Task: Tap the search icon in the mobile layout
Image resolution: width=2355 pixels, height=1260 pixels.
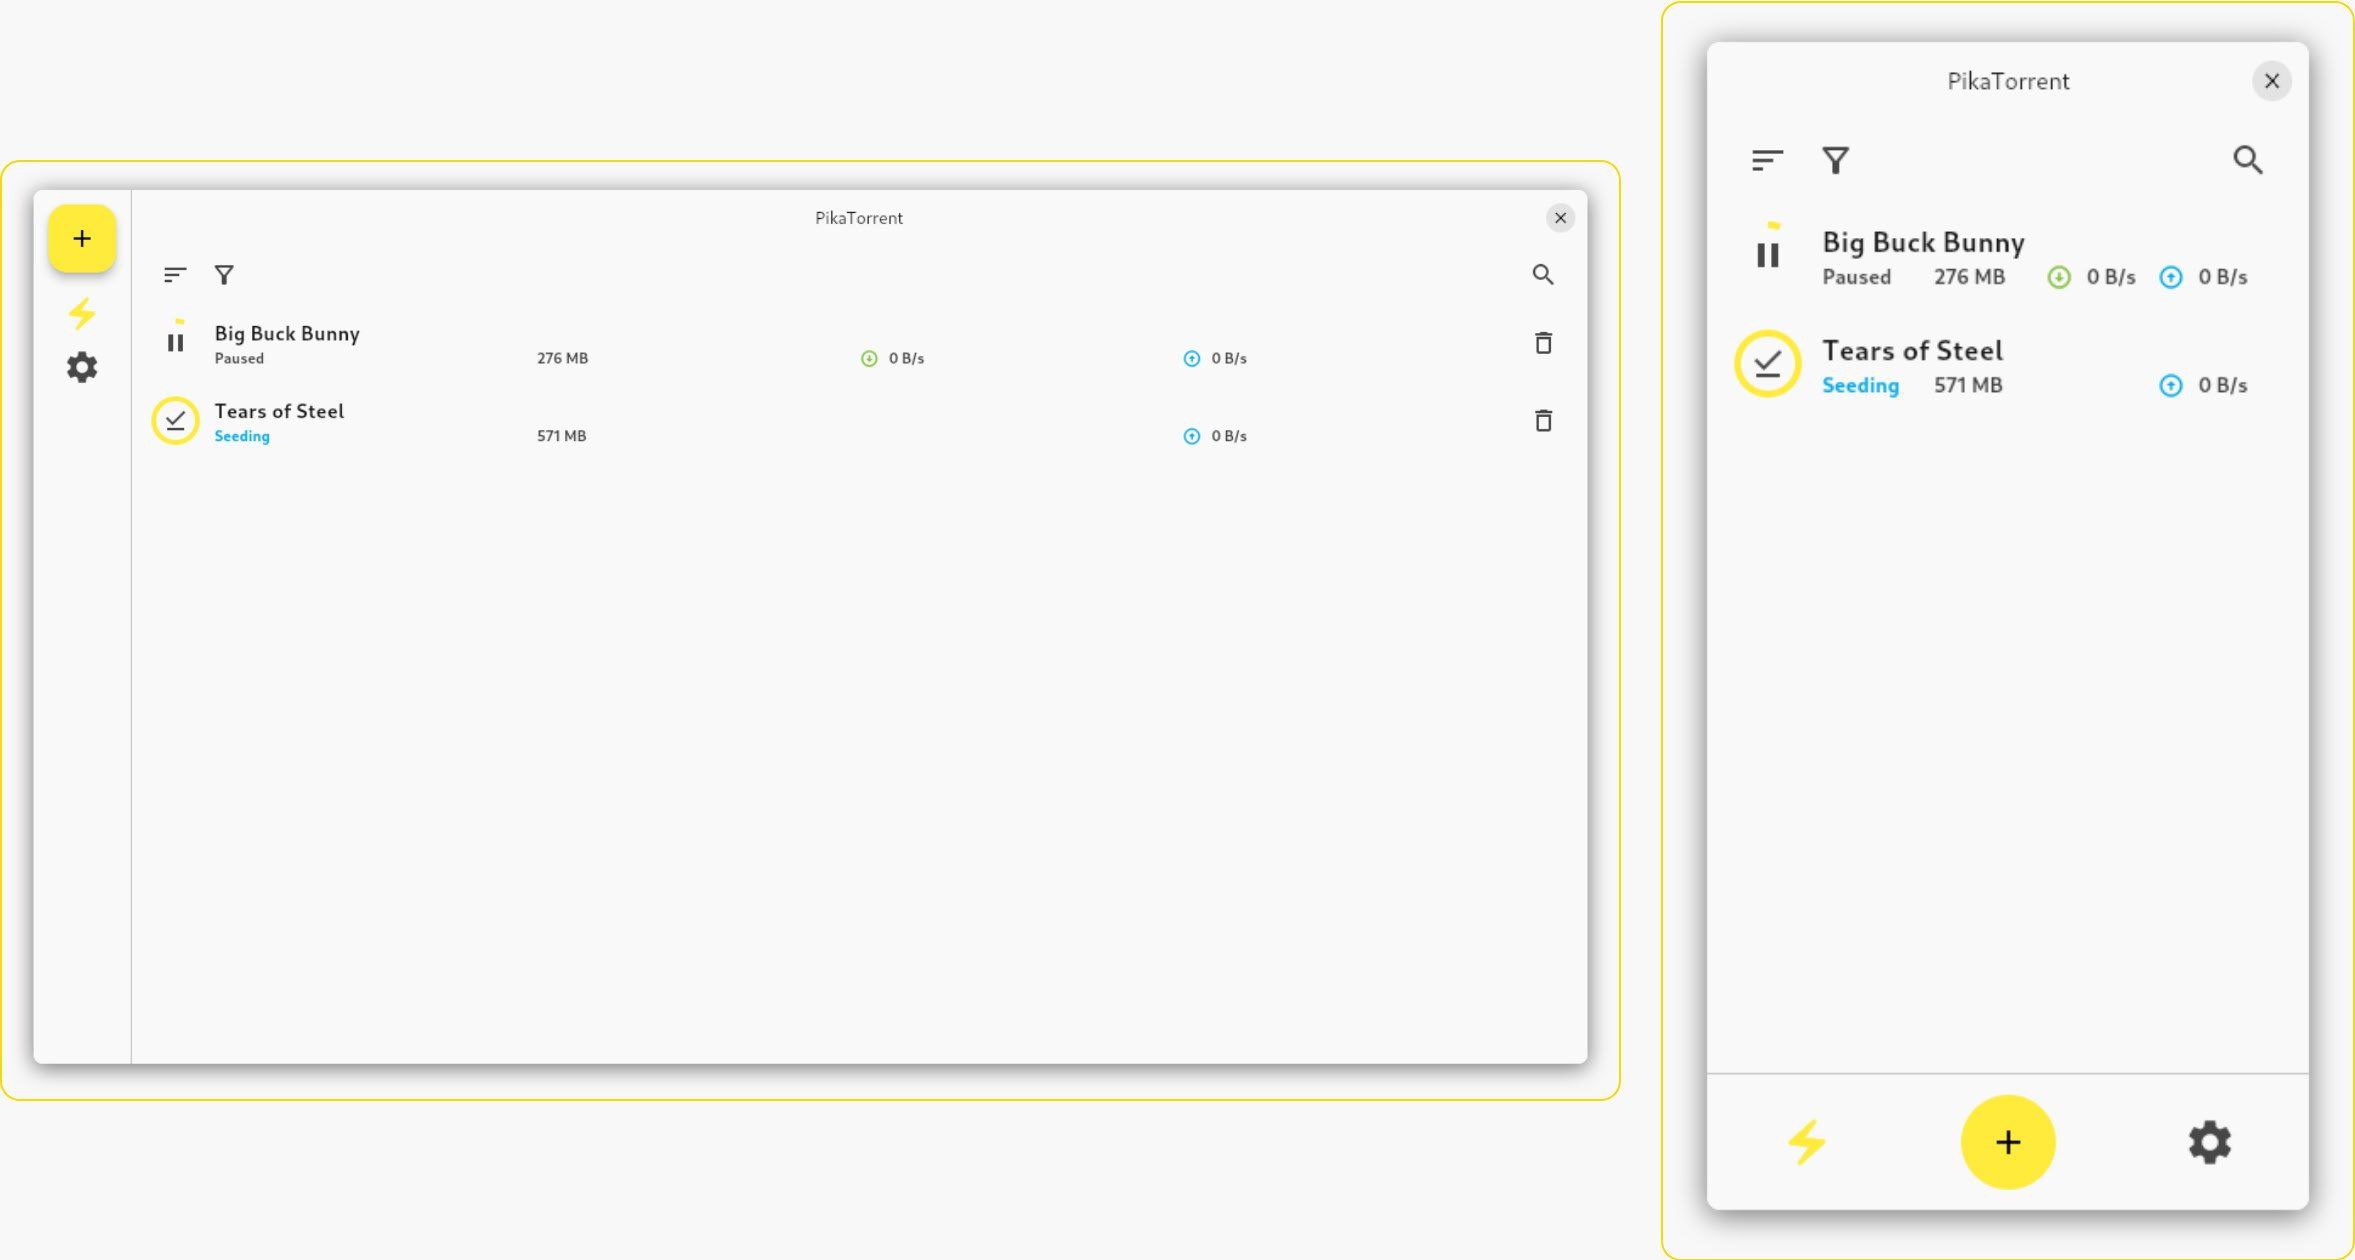Action: 2248,160
